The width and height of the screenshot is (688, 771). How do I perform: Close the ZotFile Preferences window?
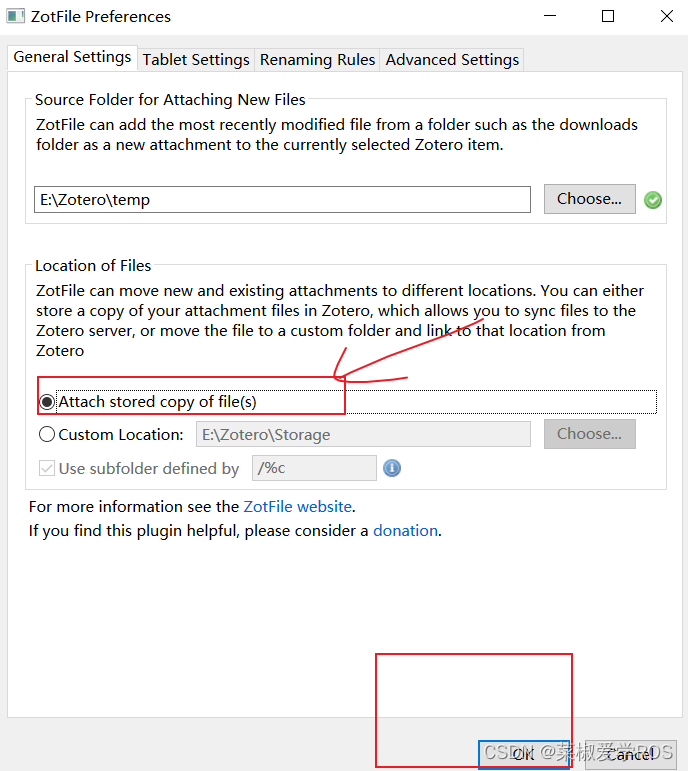click(667, 16)
